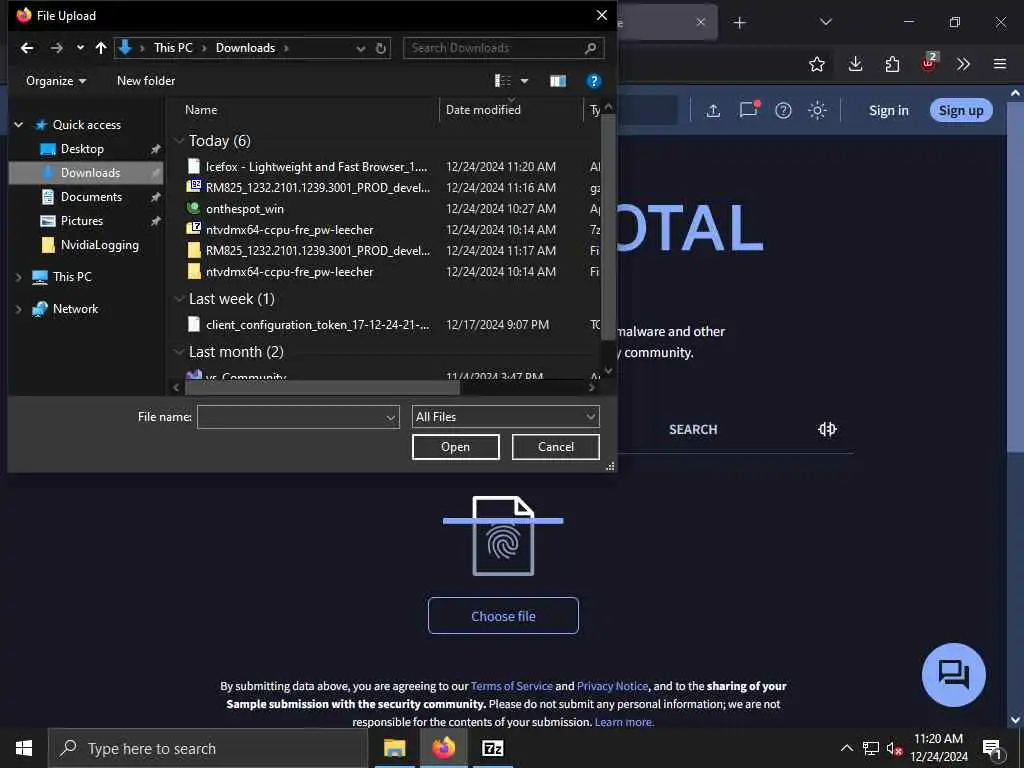Click the Open button
Viewport: 1024px width, 768px height.
pos(455,447)
